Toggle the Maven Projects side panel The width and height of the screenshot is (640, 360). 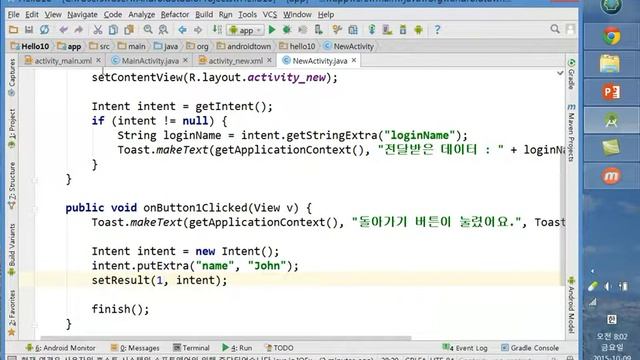pos(571,133)
